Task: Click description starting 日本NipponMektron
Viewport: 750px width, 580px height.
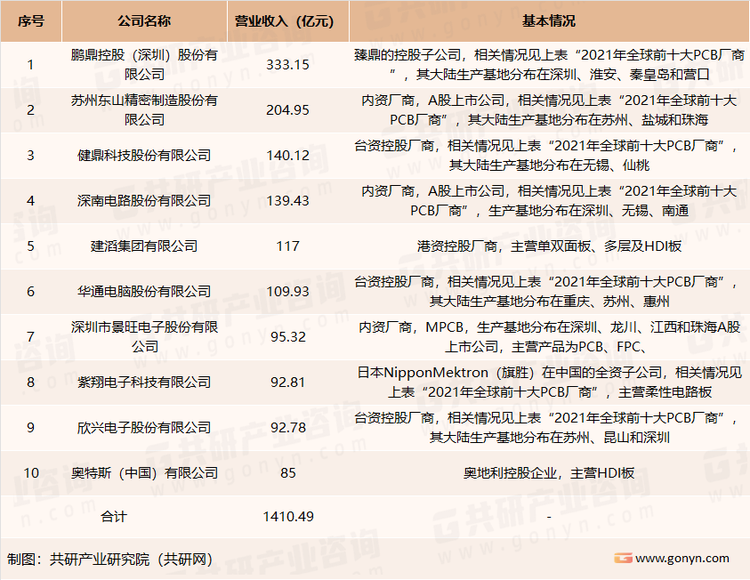Action: (549, 382)
